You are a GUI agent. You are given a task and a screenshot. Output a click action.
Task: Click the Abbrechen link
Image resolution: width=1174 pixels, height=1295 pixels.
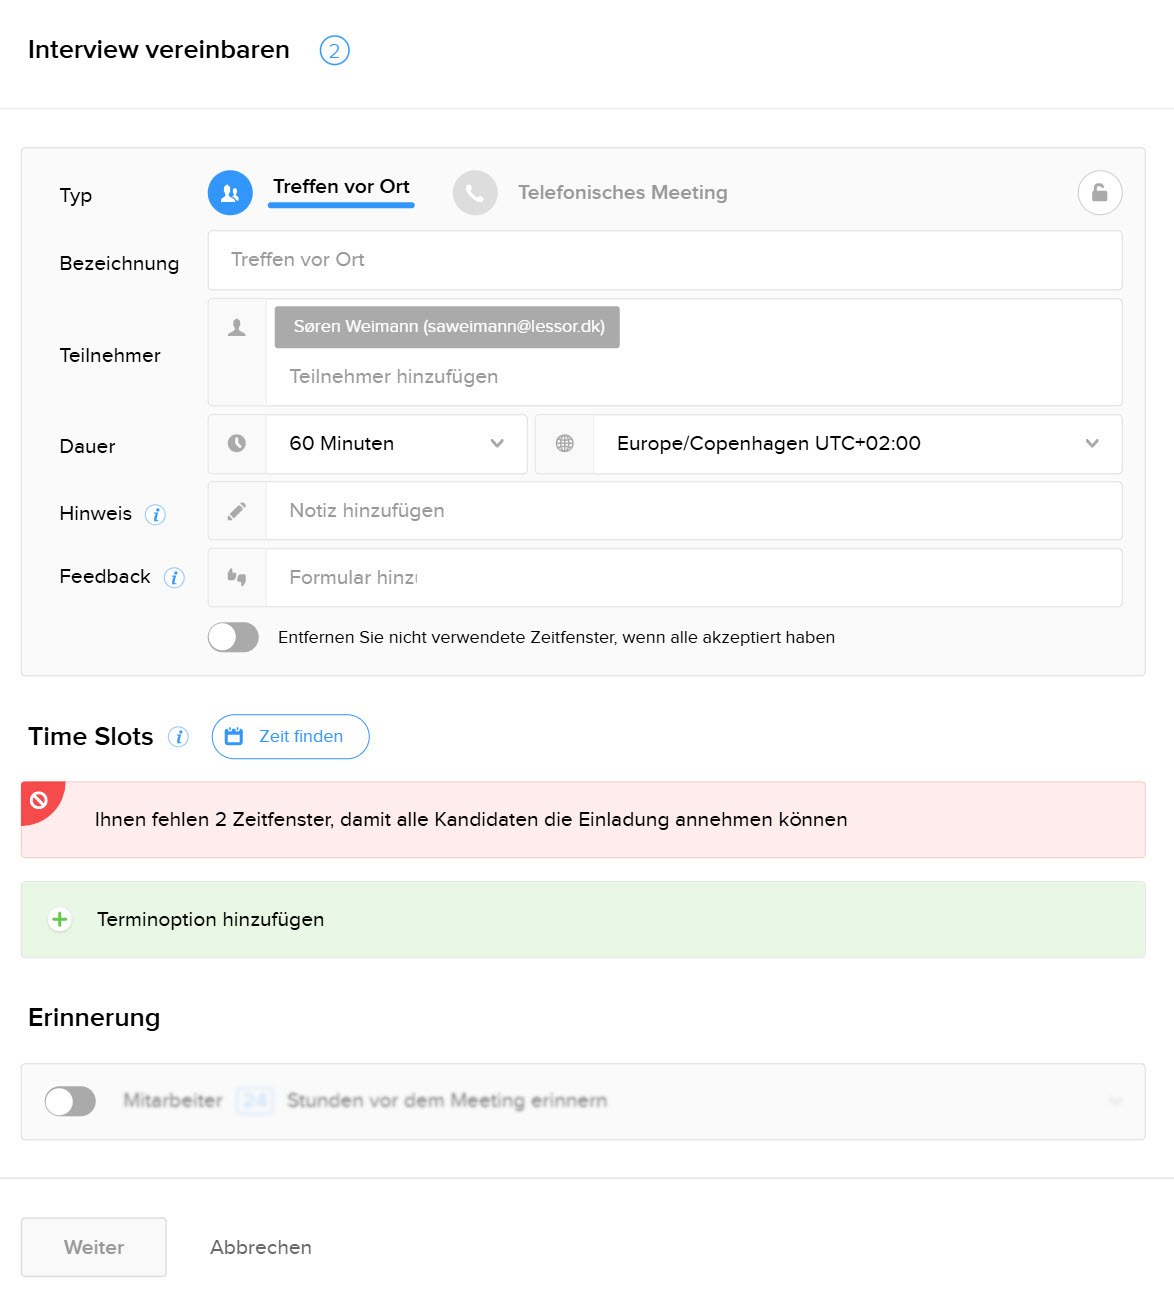(x=261, y=1247)
